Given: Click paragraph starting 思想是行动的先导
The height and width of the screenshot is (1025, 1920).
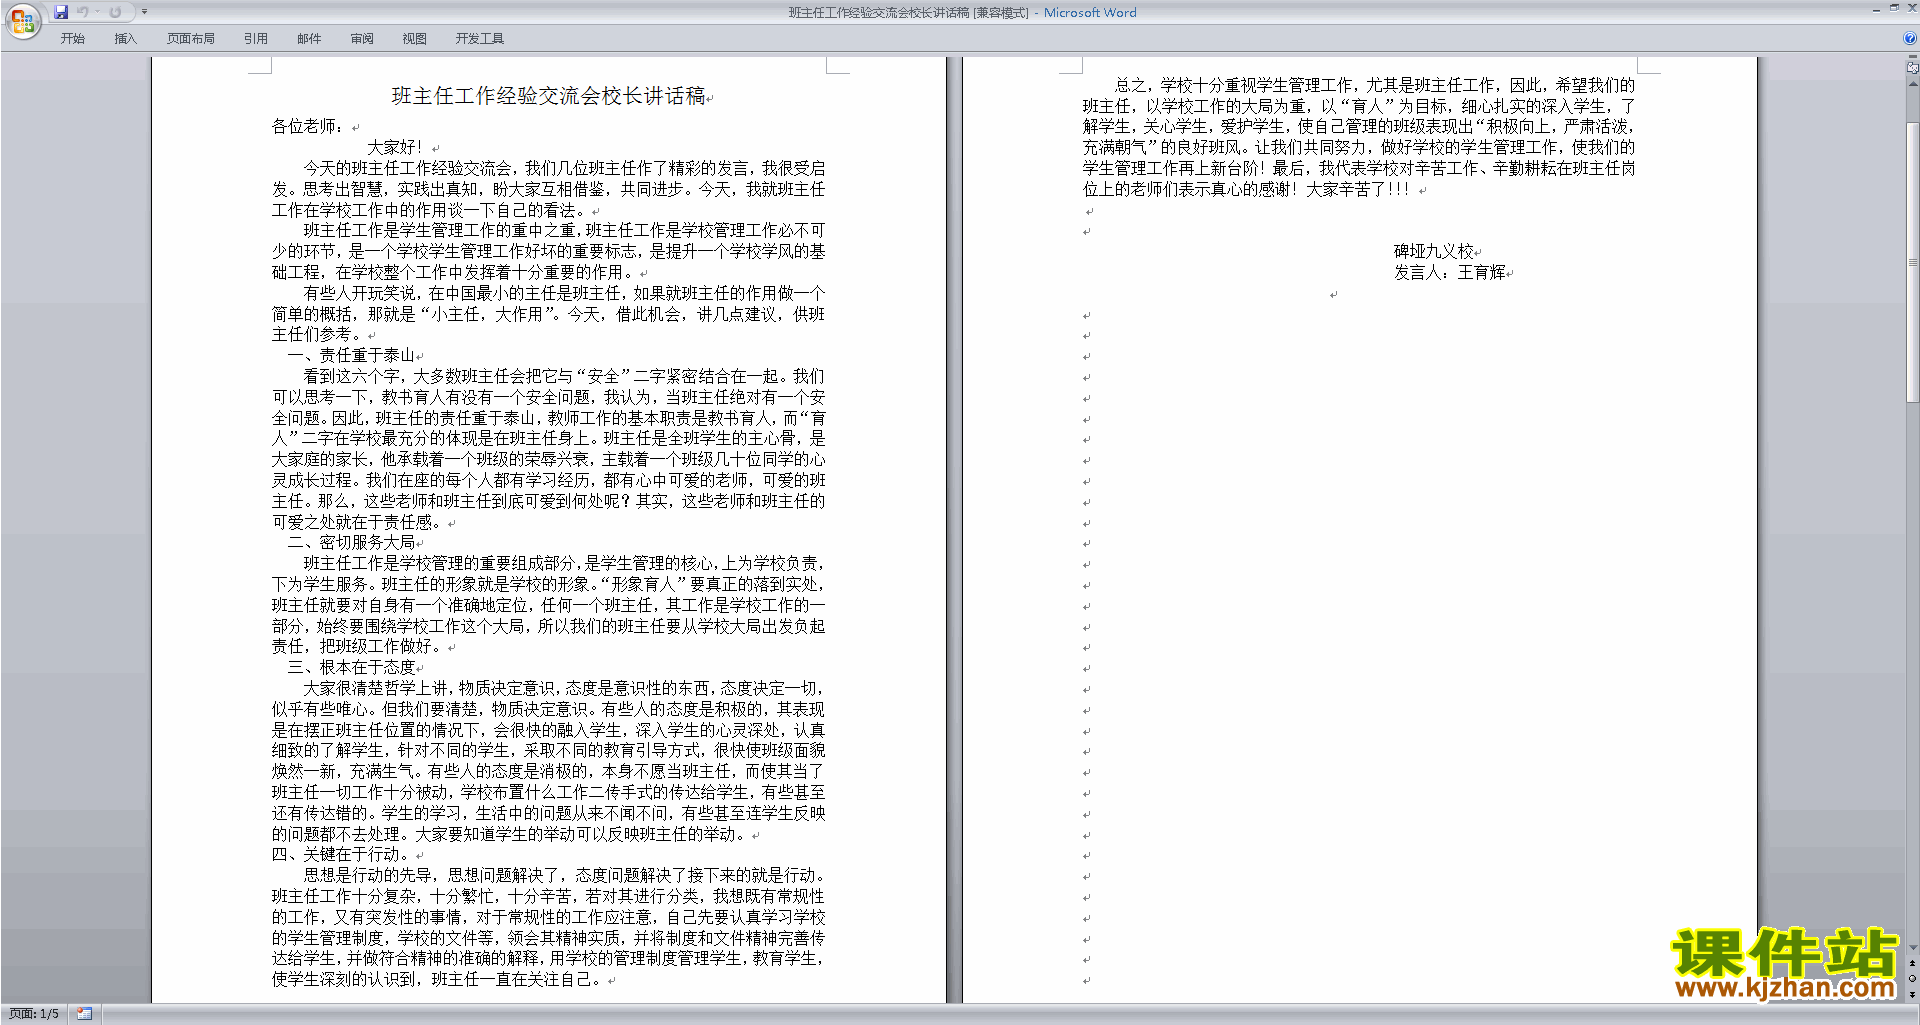Looking at the screenshot, I should pos(548,928).
